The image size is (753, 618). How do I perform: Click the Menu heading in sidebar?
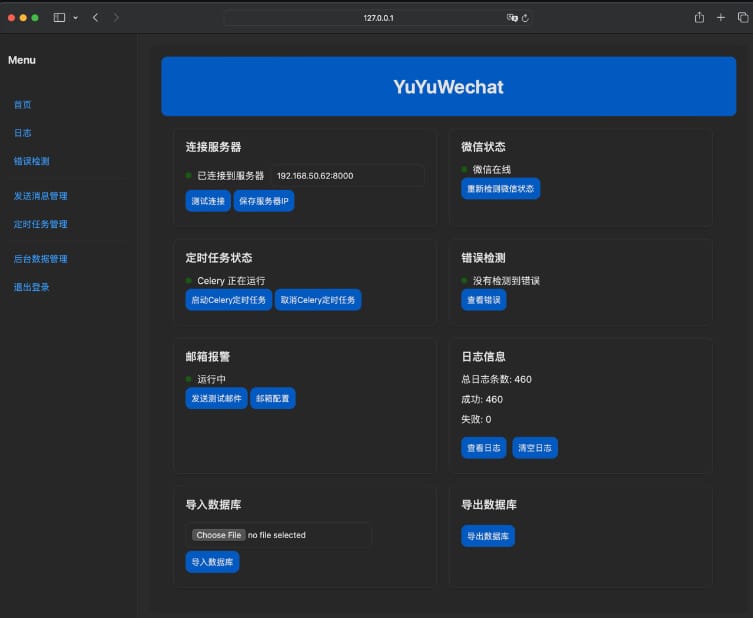point(22,60)
